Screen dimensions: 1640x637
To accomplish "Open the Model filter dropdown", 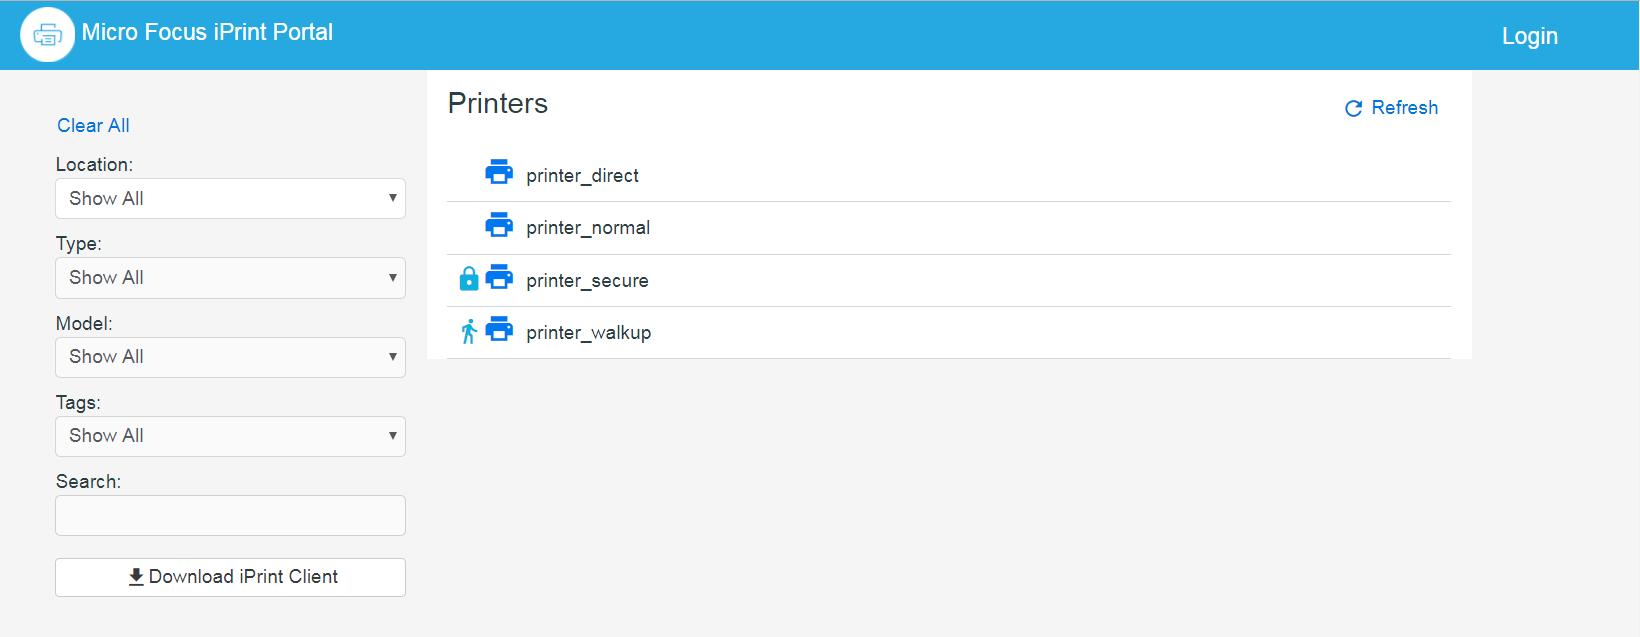I will click(x=230, y=357).
